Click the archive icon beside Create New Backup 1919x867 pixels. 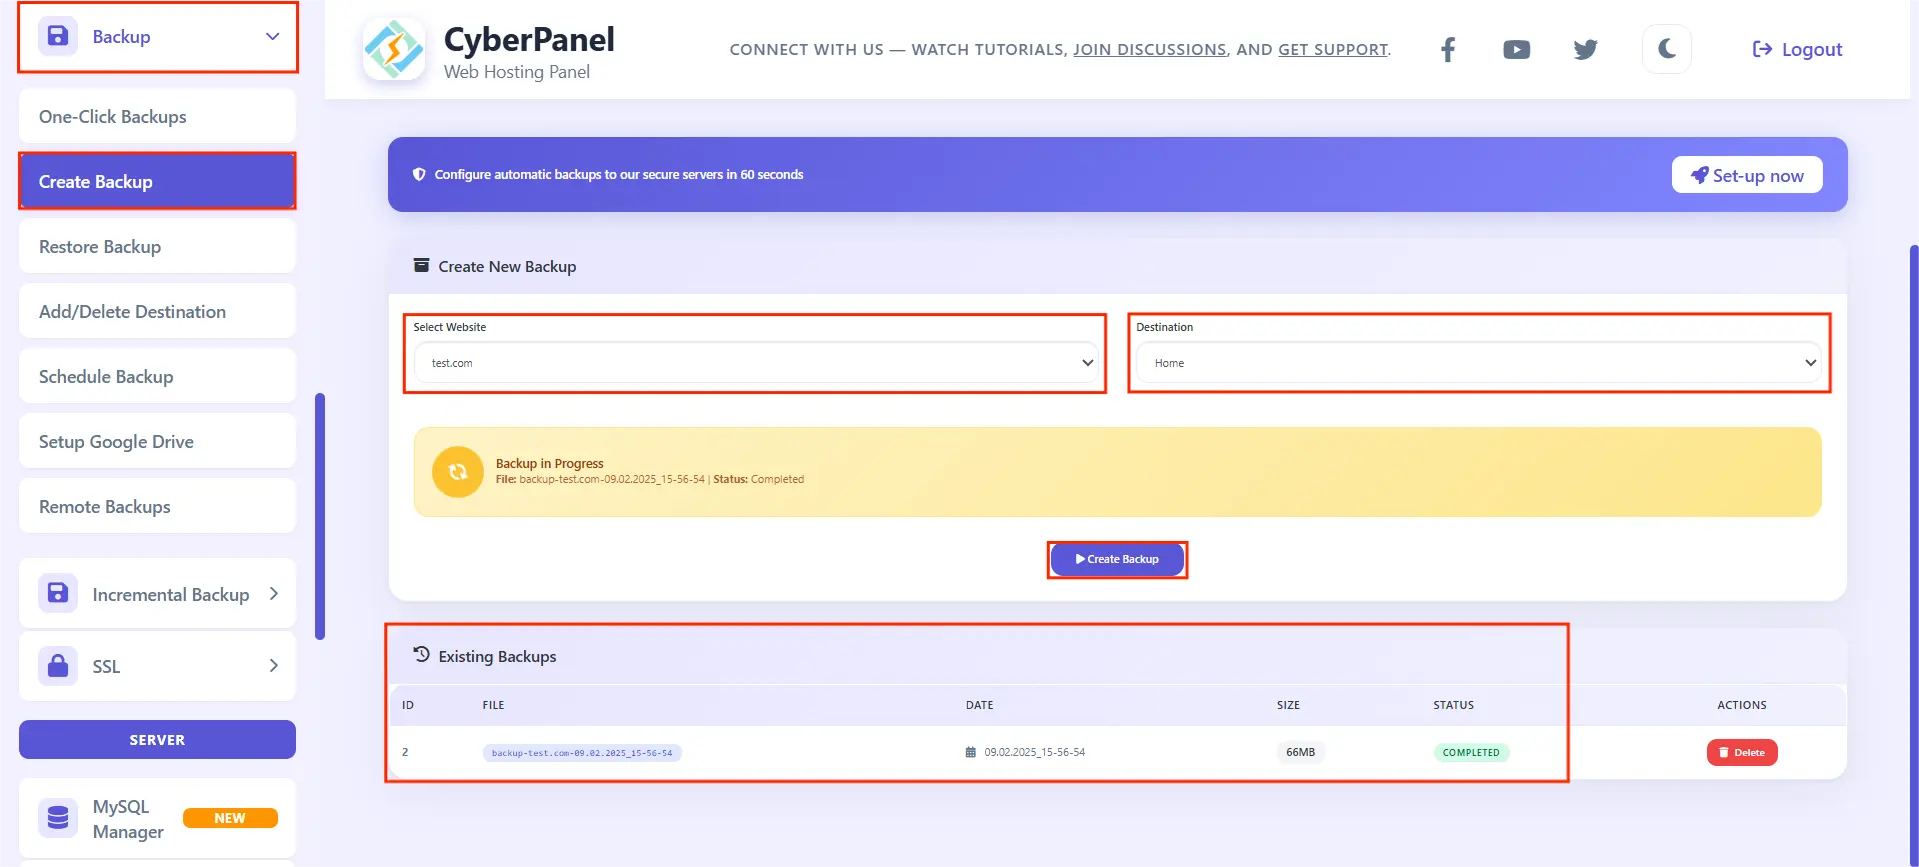point(421,265)
